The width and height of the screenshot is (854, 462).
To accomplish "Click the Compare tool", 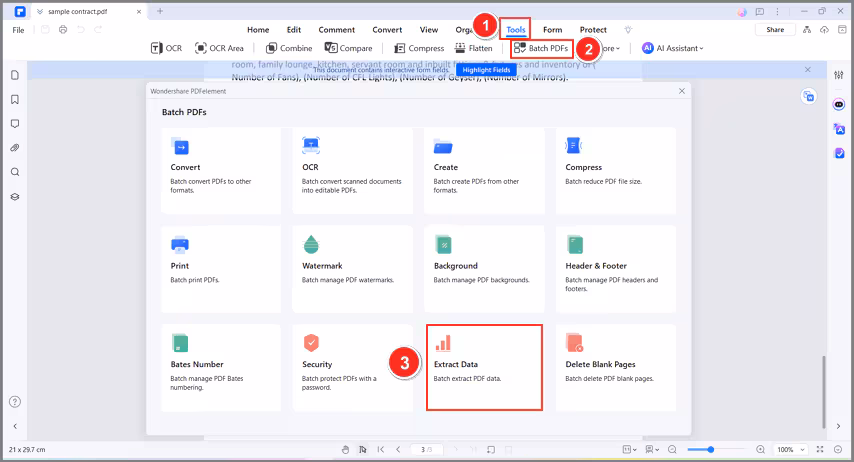I will pyautogui.click(x=349, y=48).
